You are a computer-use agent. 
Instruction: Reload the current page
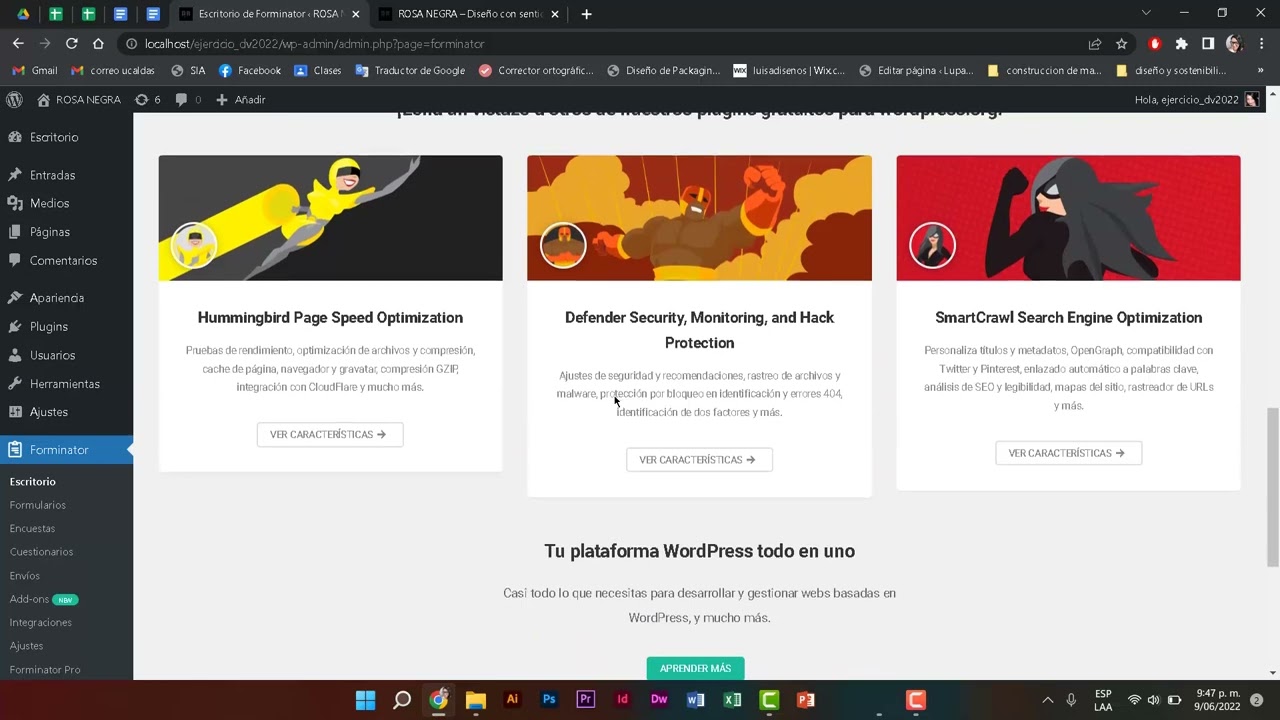(72, 44)
